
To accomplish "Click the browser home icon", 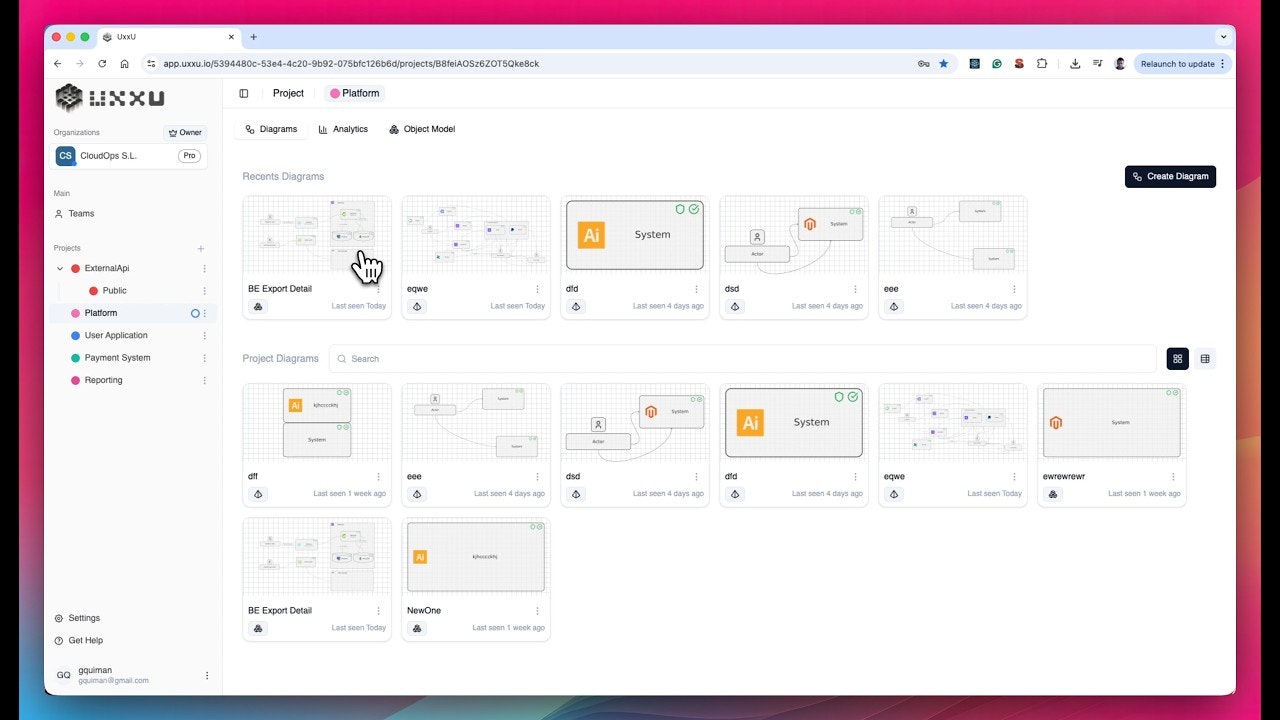I will (124, 63).
